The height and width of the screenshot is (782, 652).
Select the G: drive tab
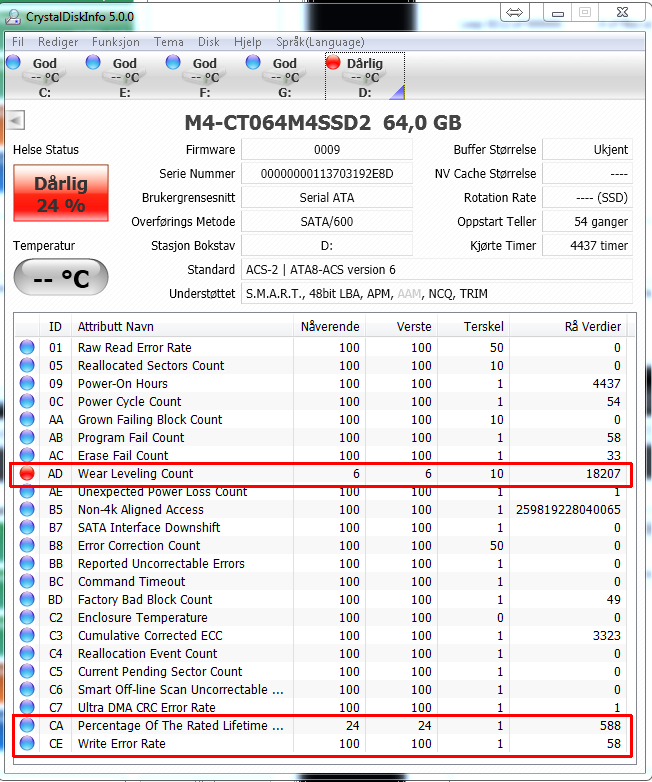284,76
